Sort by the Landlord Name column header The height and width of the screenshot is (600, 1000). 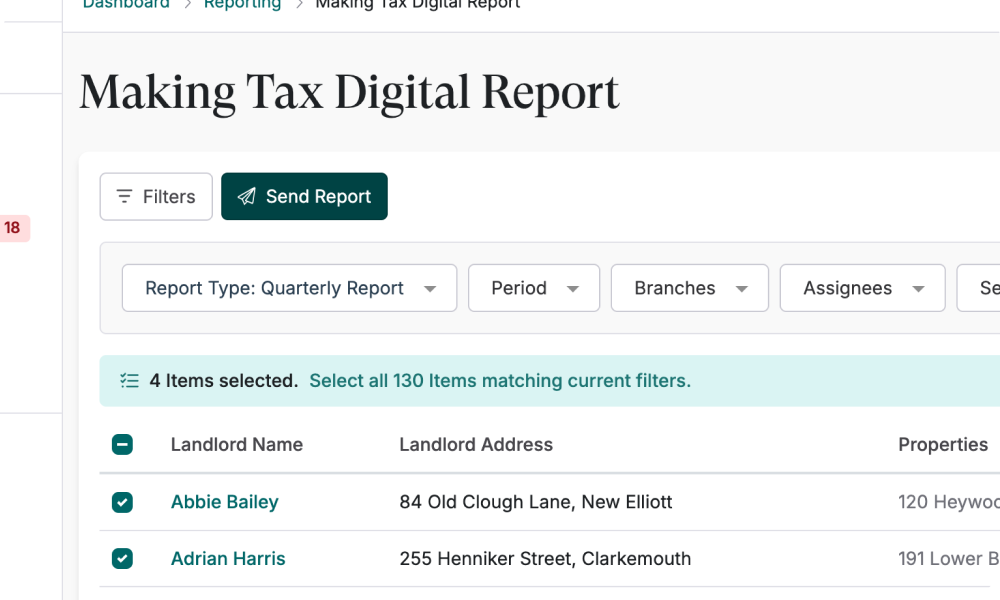[x=236, y=444]
